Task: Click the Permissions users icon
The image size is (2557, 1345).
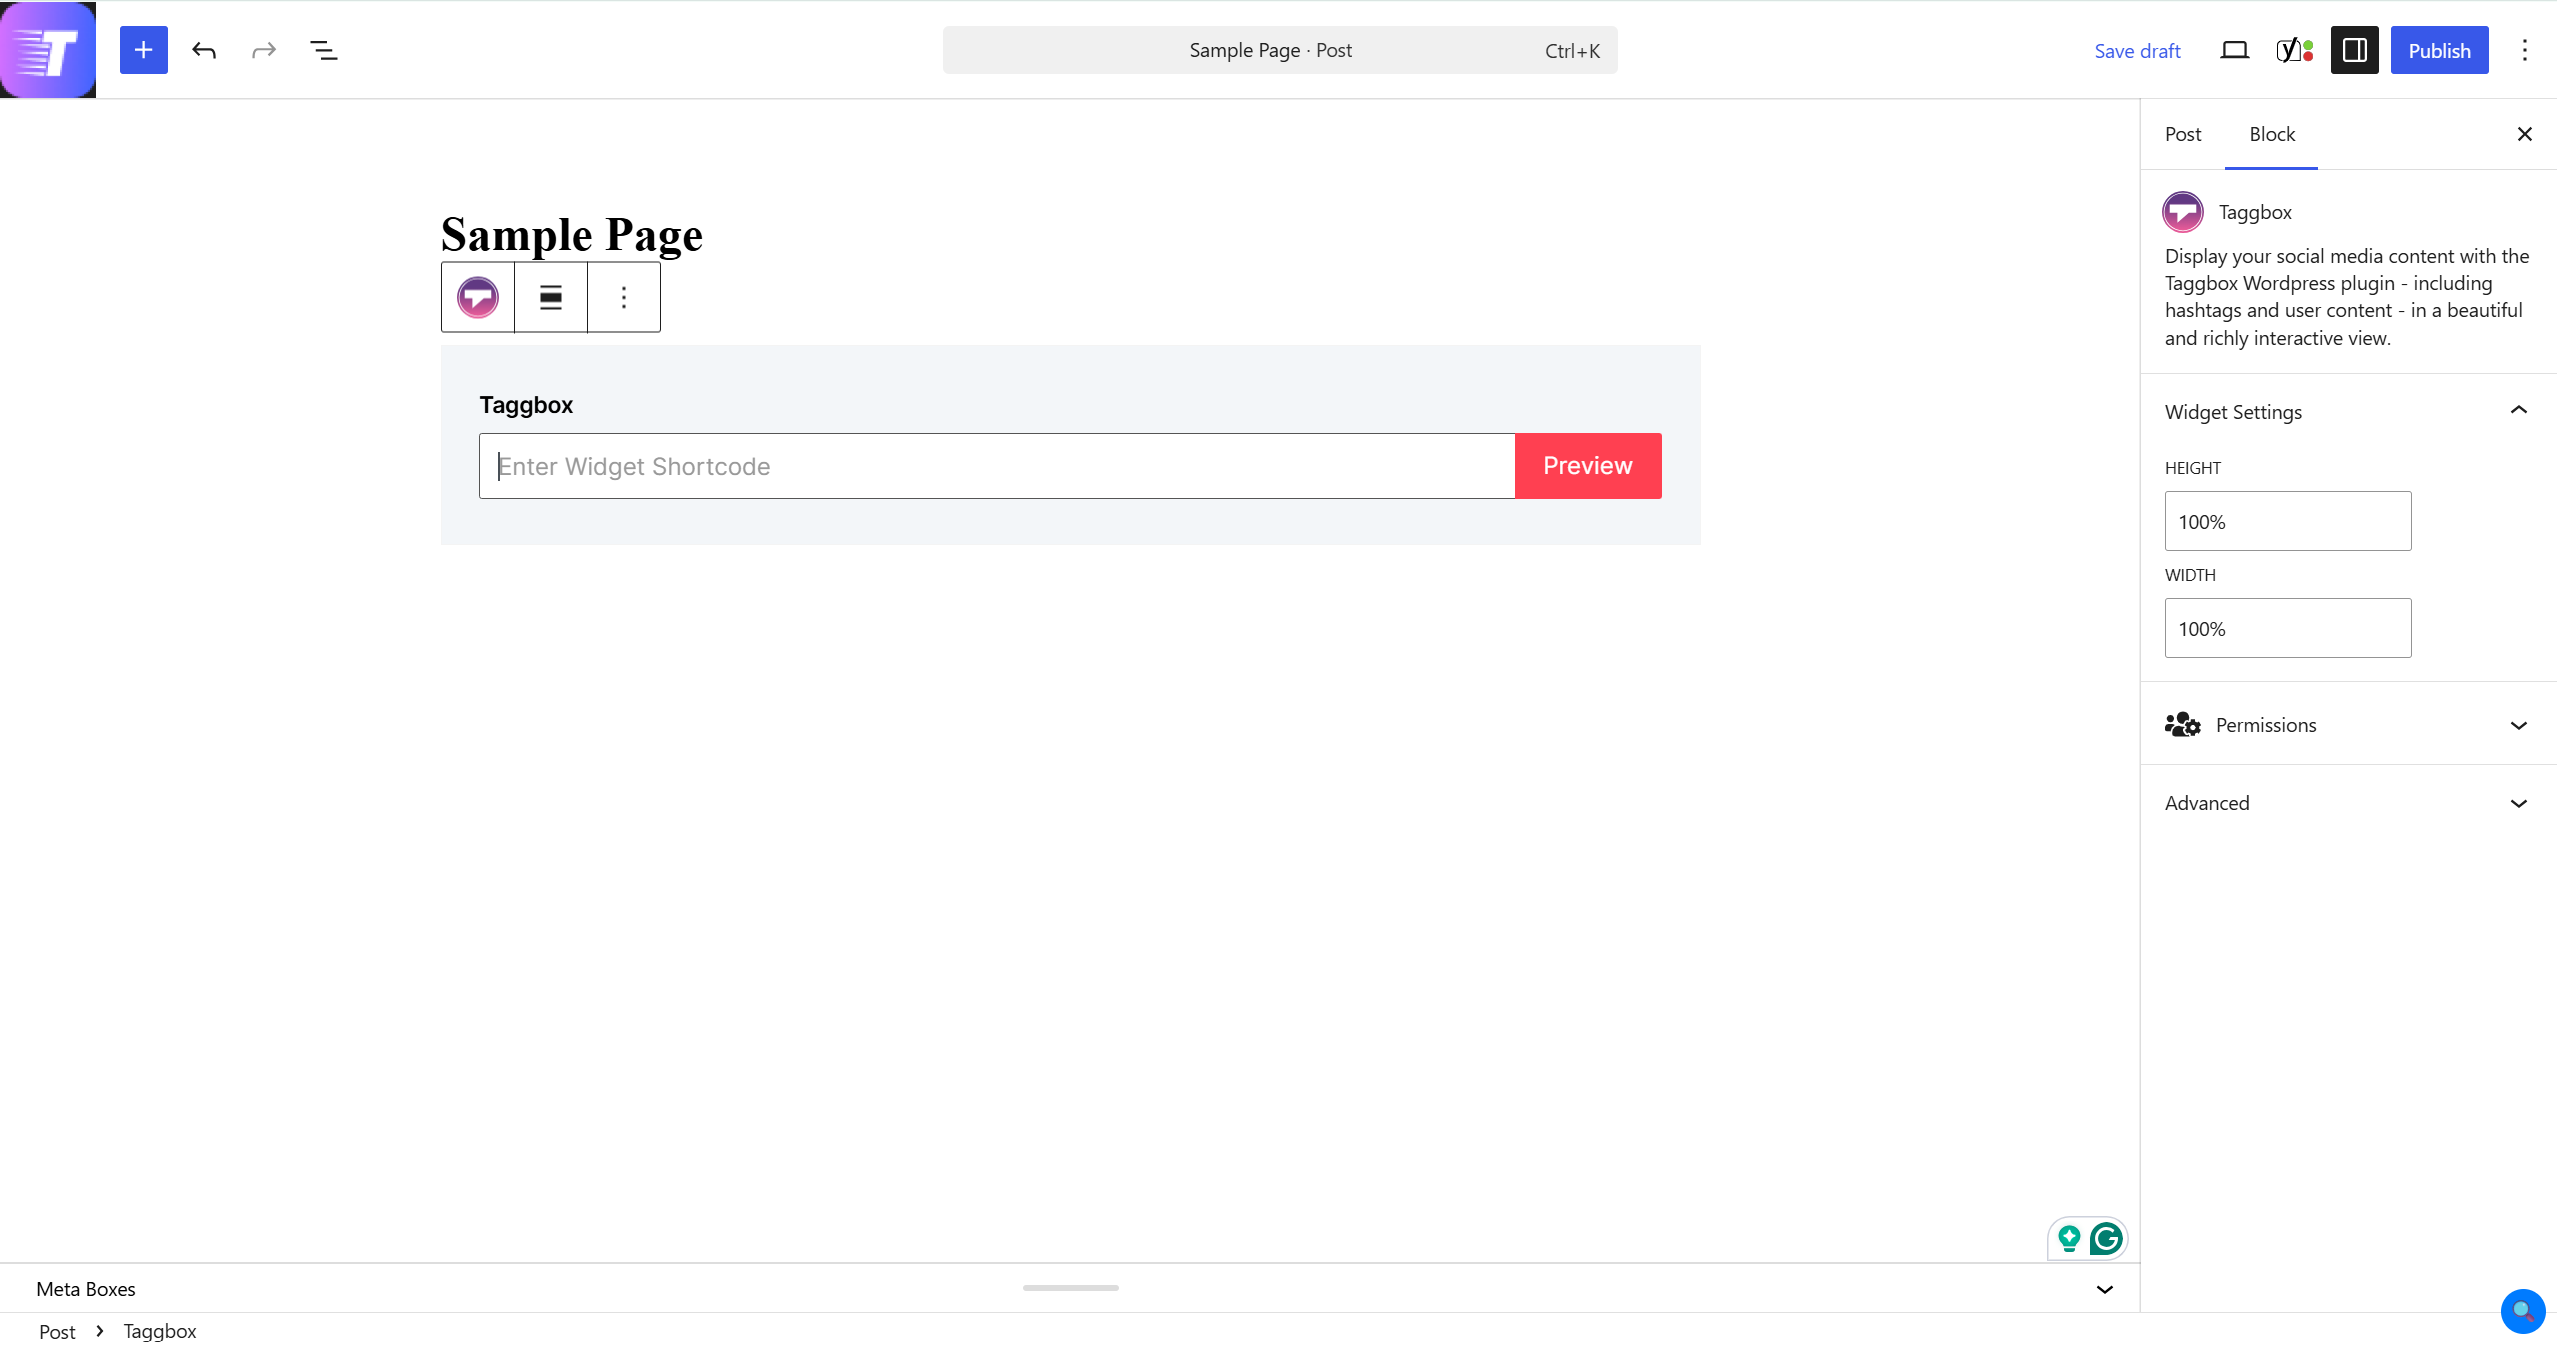Action: coord(2183,725)
